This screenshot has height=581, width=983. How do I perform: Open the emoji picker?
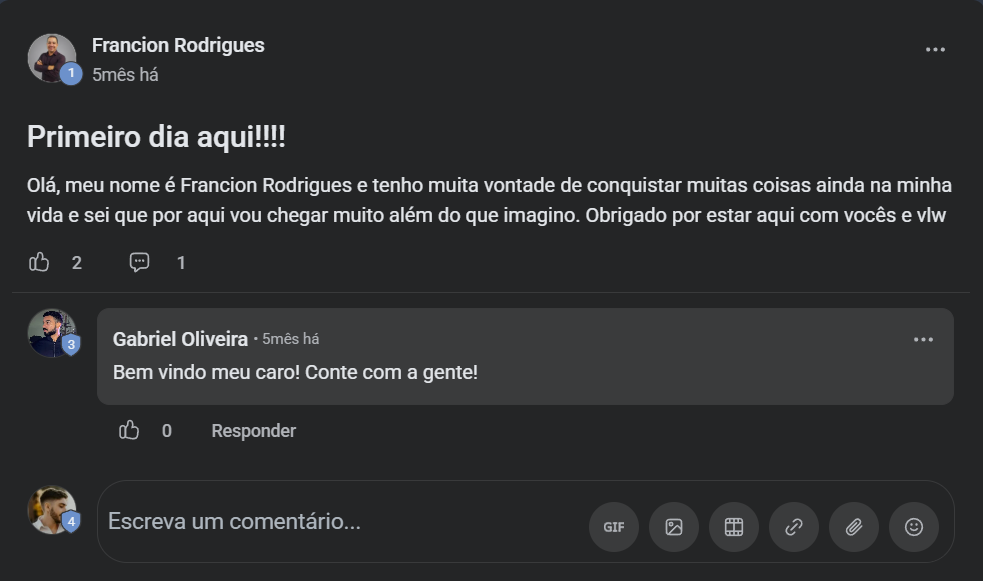pyautogui.click(x=914, y=527)
